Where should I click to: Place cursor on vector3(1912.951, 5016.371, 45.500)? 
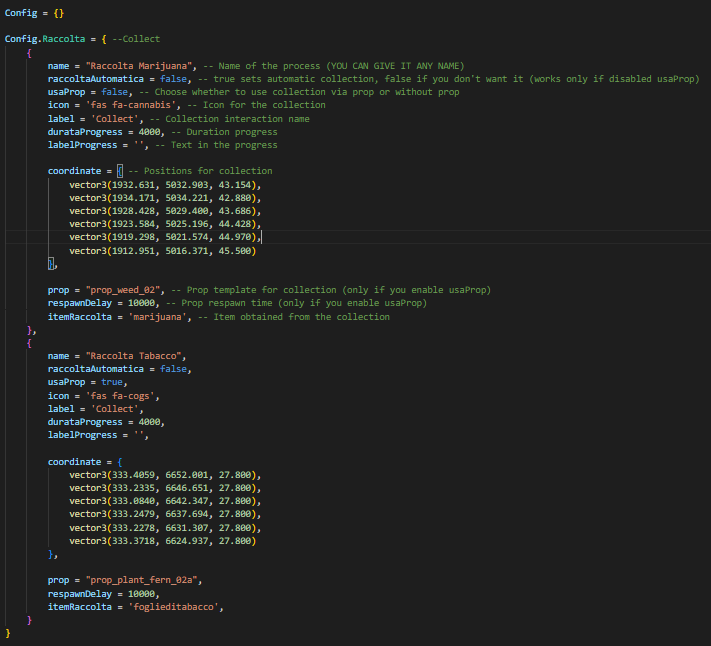coord(162,251)
